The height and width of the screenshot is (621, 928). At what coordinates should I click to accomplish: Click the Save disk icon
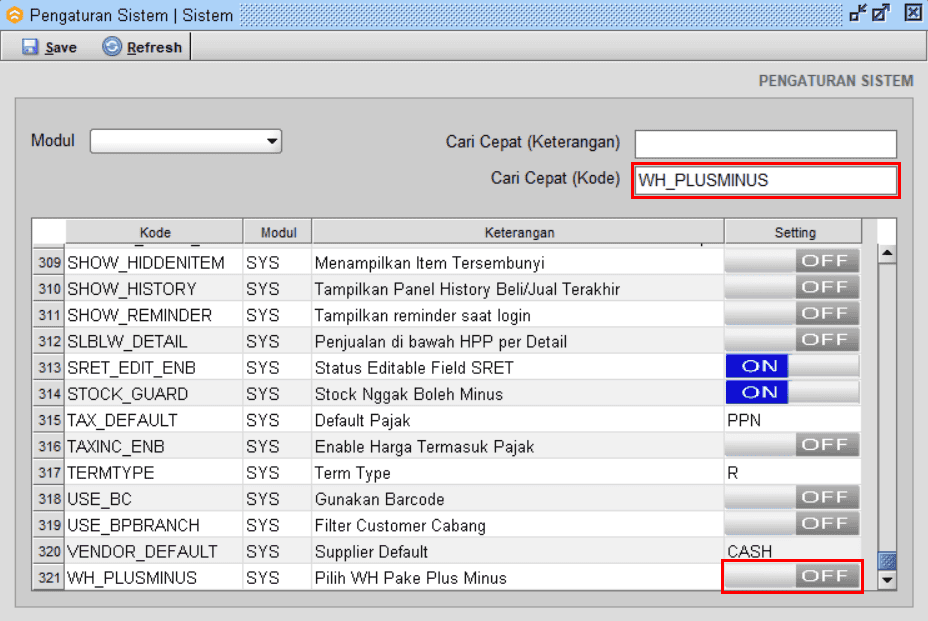point(30,47)
